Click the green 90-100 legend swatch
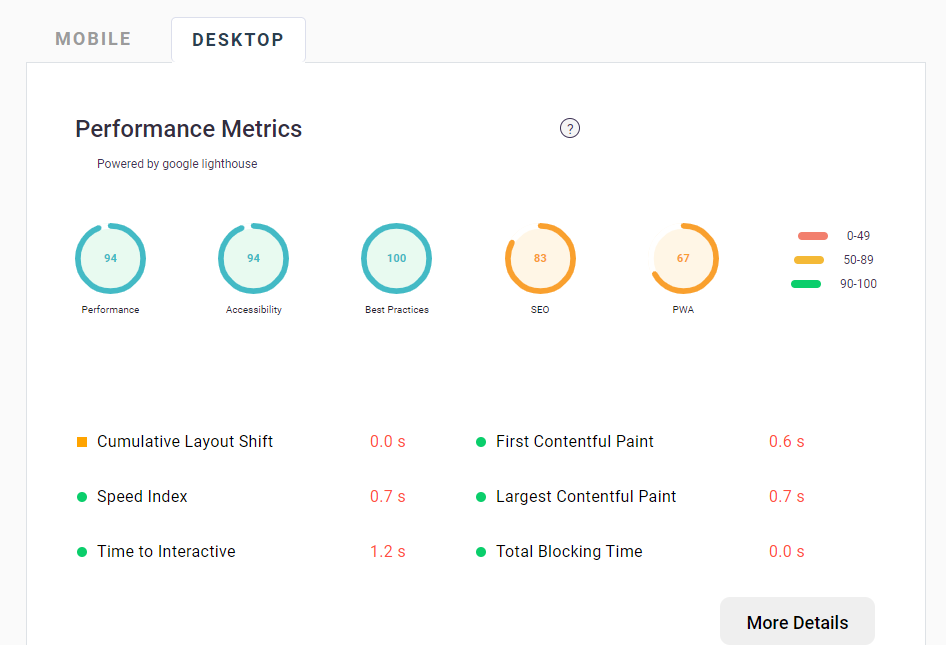Viewport: 946px width, 645px height. [x=805, y=284]
